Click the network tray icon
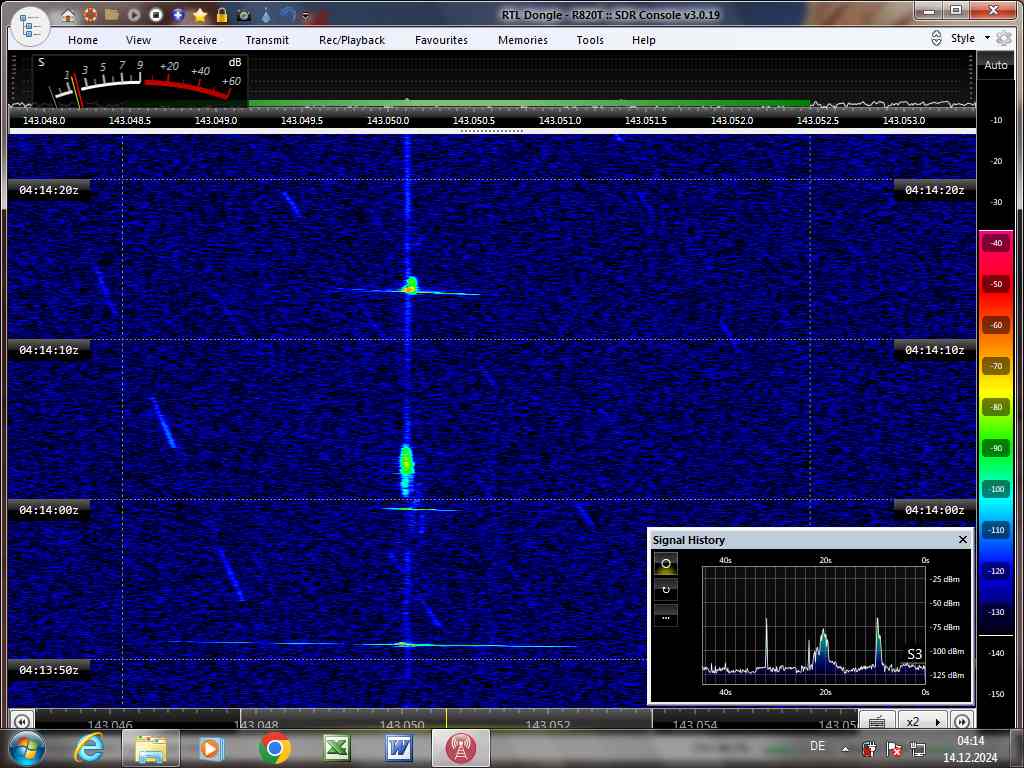This screenshot has height=768, width=1024. point(918,749)
